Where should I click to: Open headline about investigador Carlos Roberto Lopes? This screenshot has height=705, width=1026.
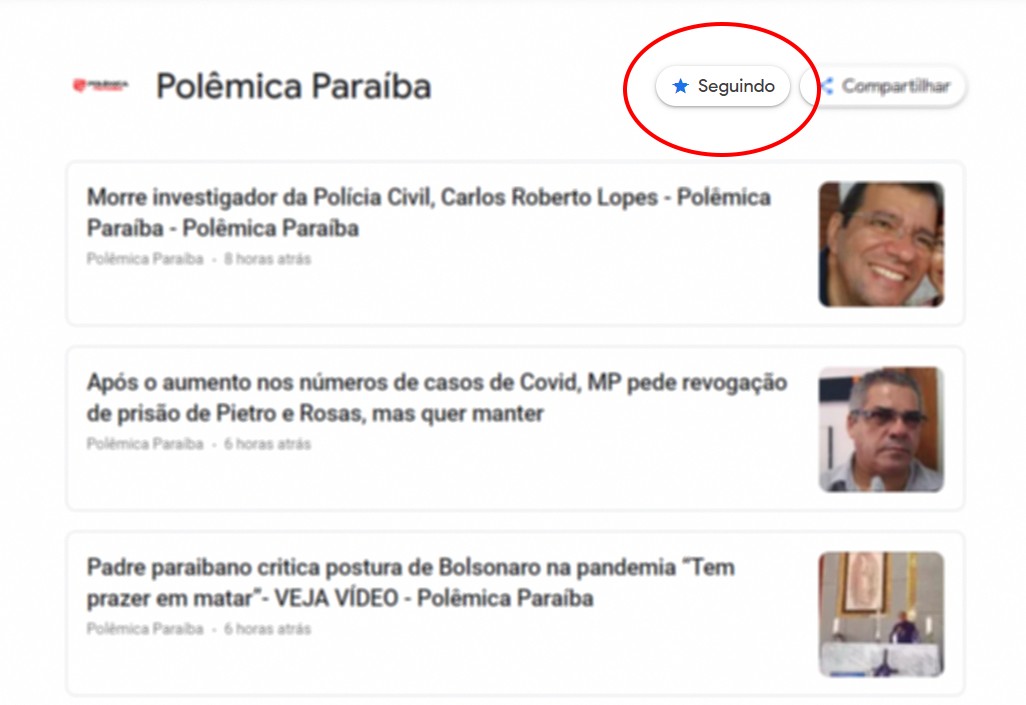(x=429, y=213)
